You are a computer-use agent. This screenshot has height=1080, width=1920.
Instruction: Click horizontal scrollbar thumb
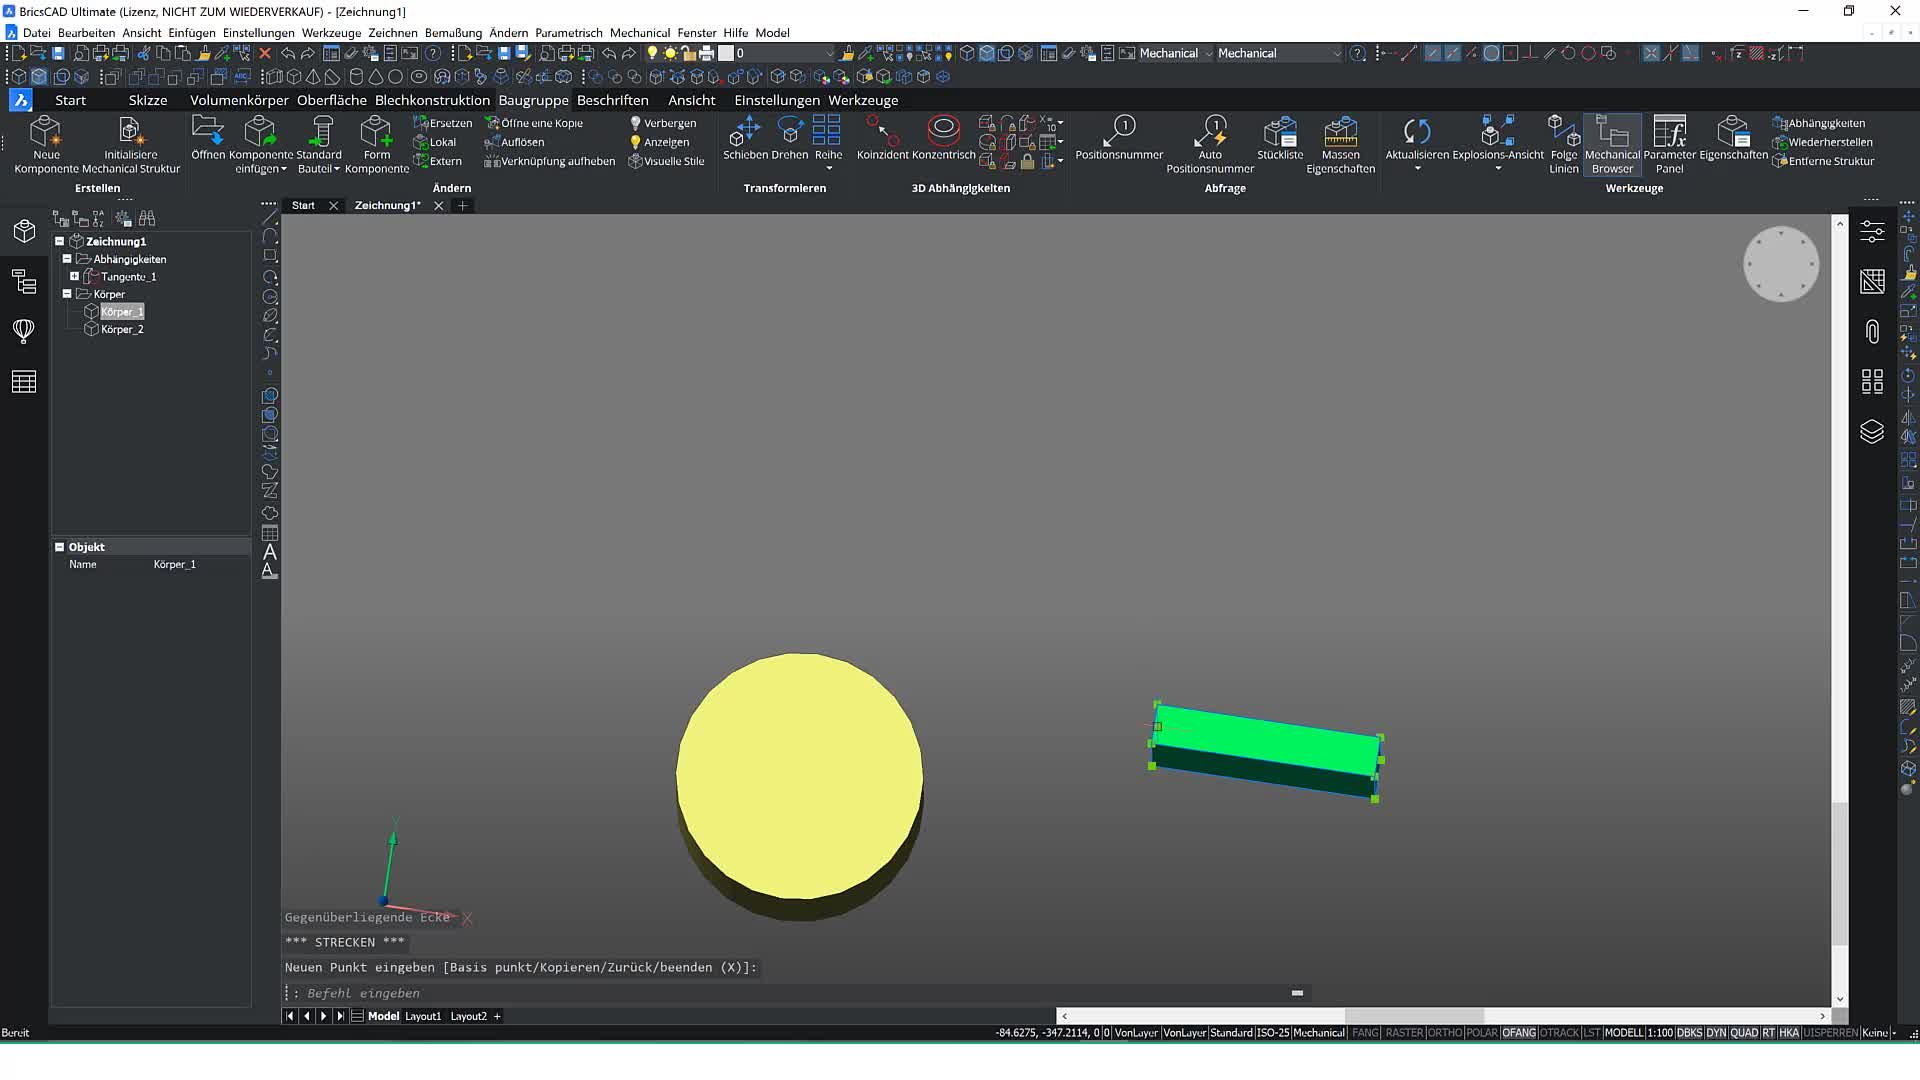click(x=1414, y=1015)
